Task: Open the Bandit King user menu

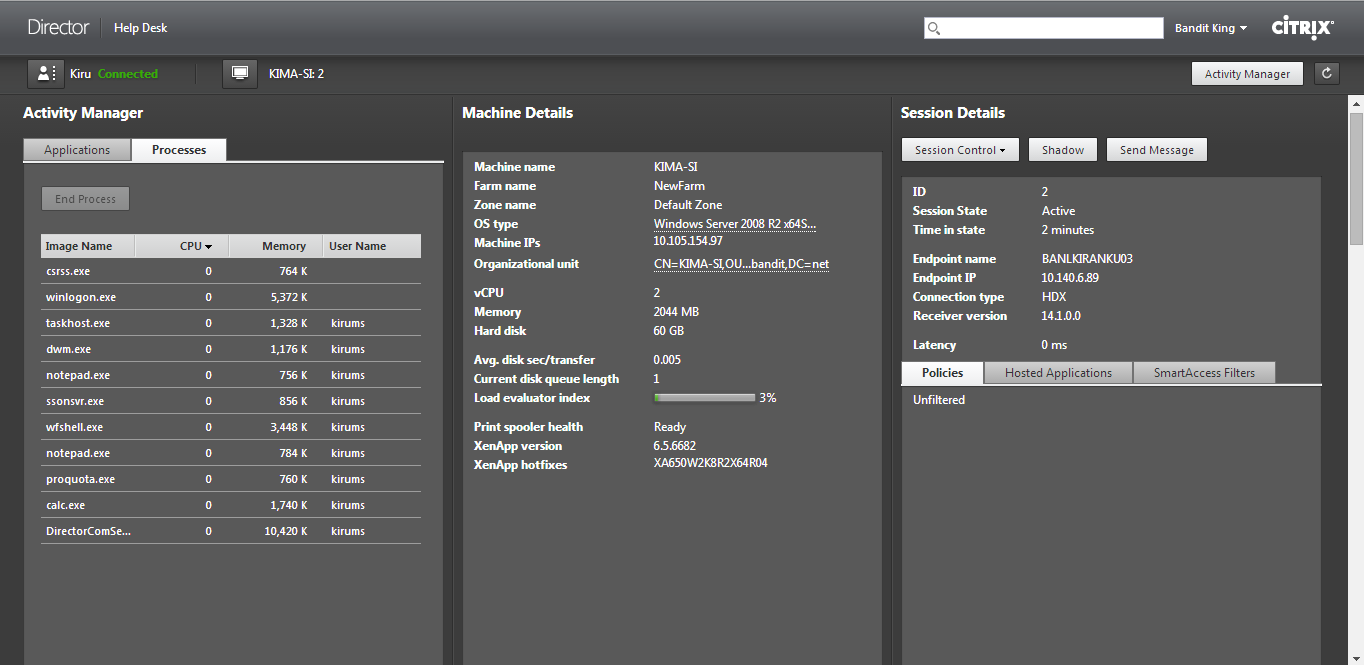Action: point(1210,28)
